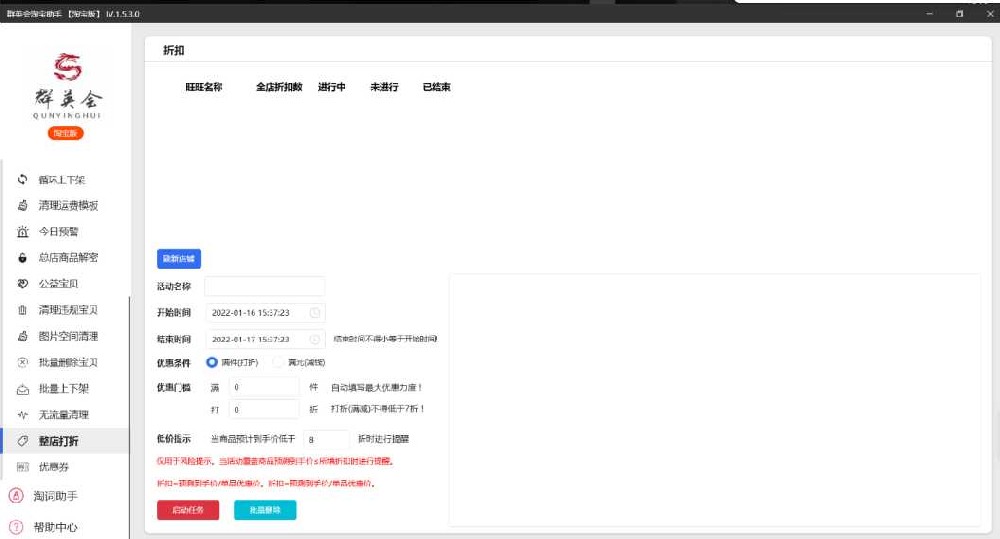Screen dimensions: 1000x539
Task: Select the 满件(打折) radio button
Action: (x=212, y=362)
